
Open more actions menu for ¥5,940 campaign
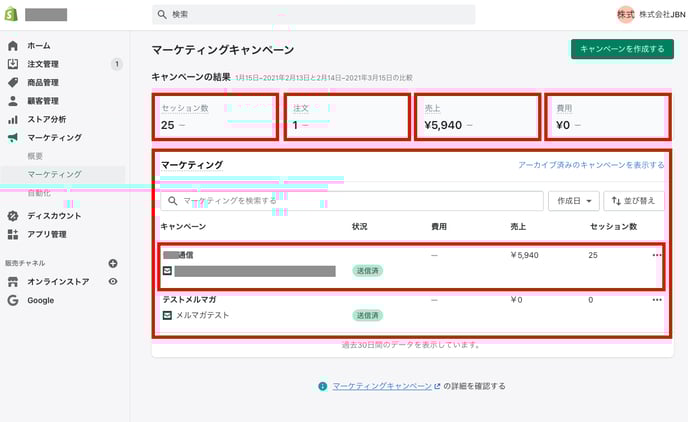[657, 255]
